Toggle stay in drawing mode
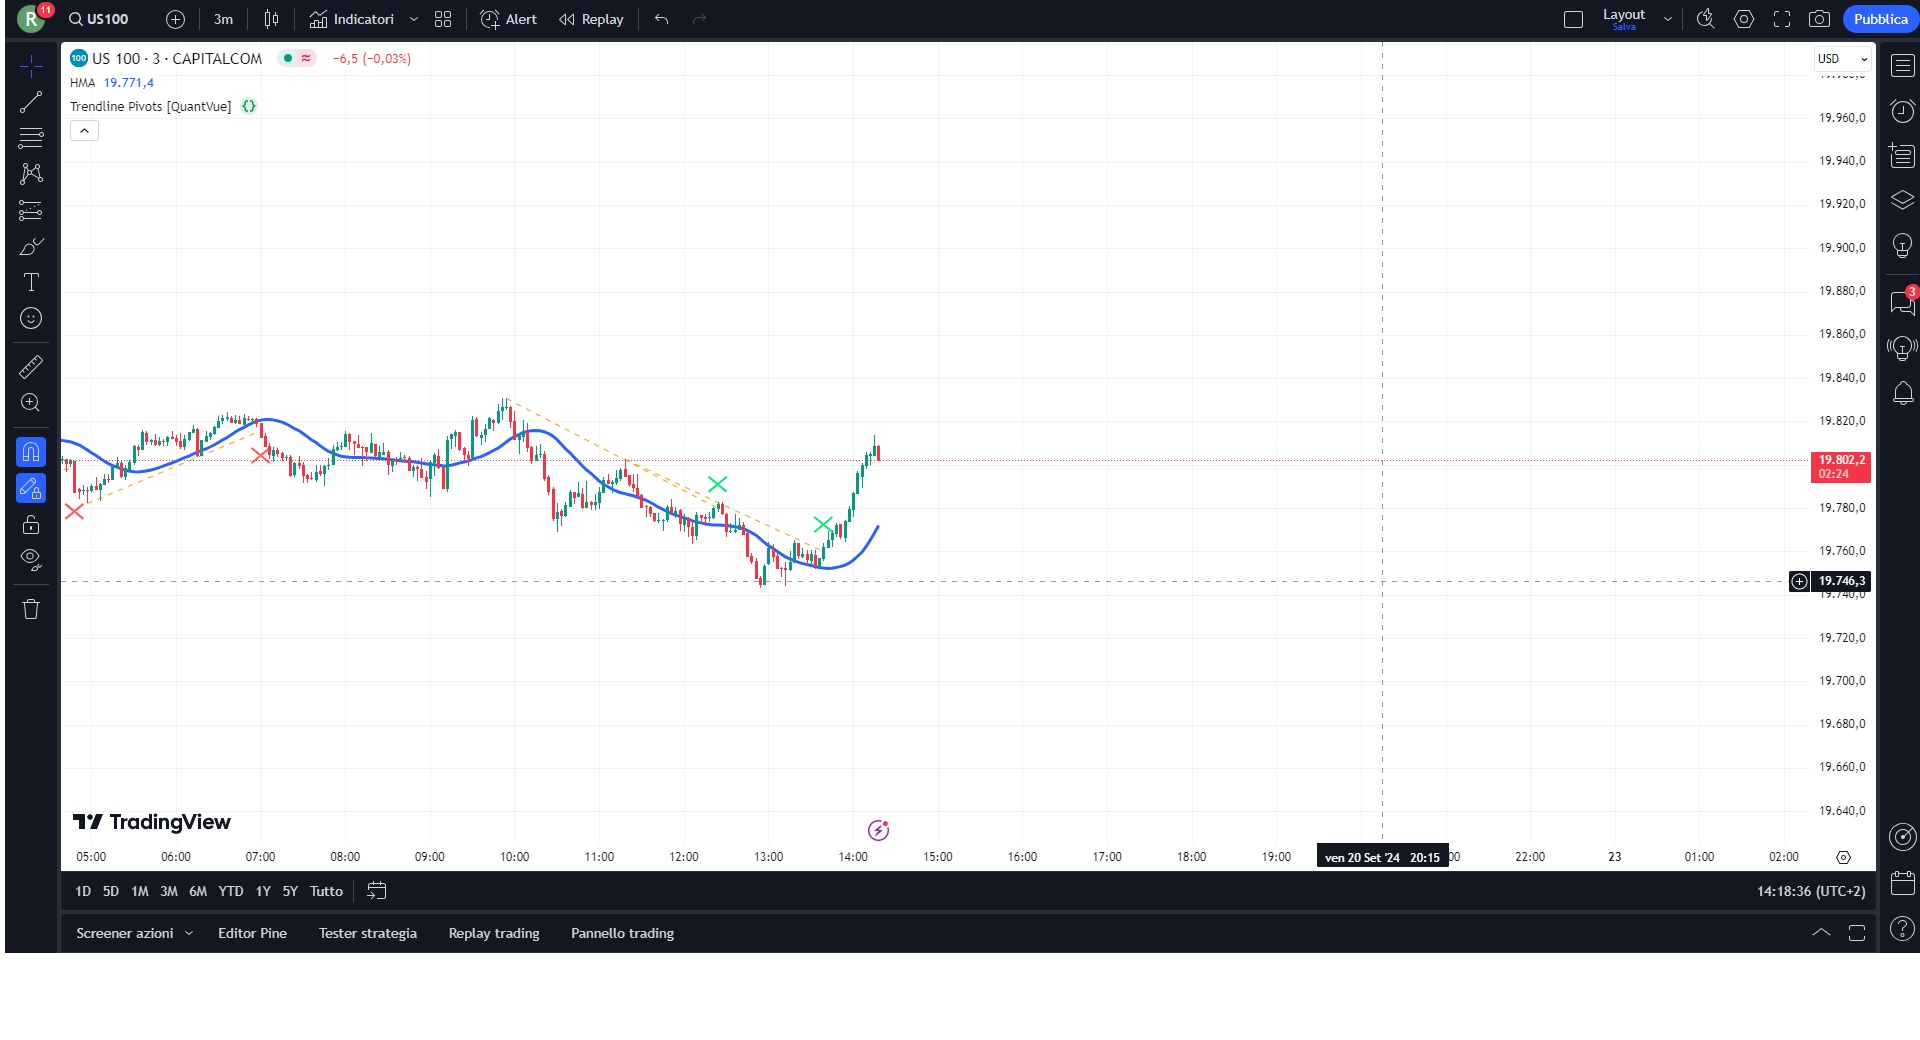The height and width of the screenshot is (1040, 1920). point(31,488)
